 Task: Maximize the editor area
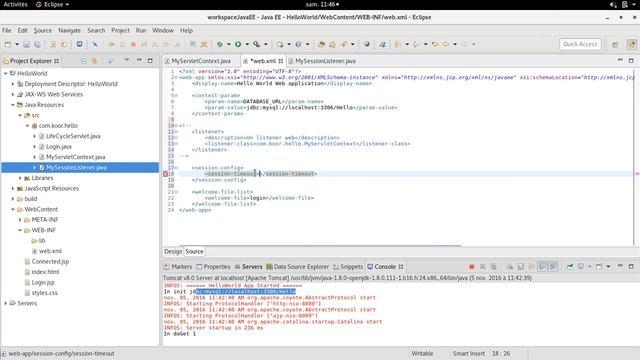[x=631, y=60]
